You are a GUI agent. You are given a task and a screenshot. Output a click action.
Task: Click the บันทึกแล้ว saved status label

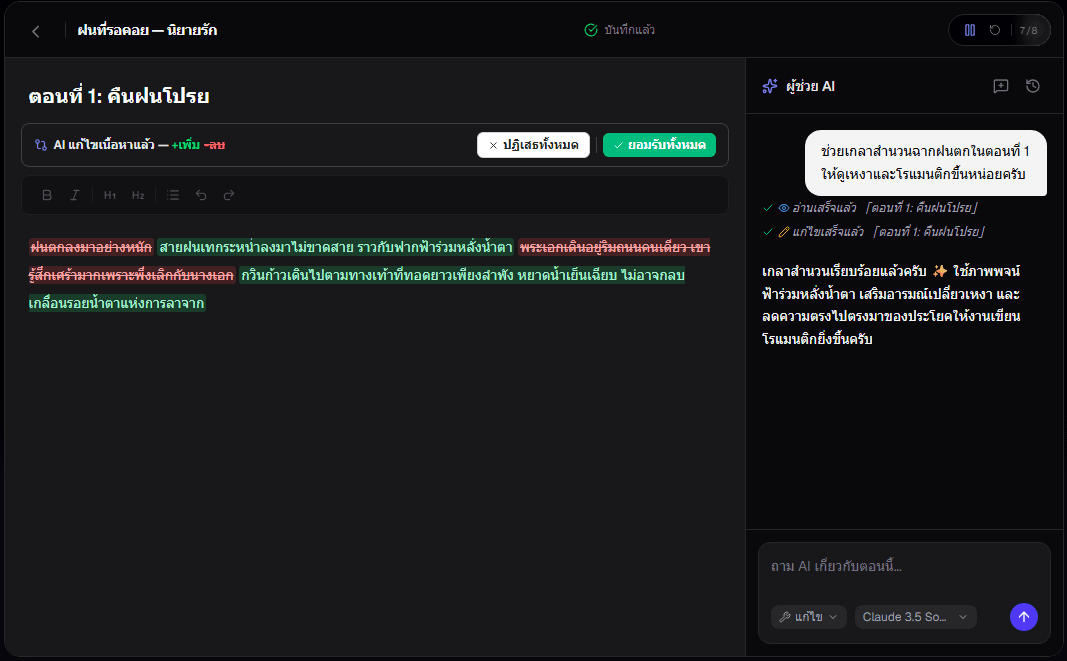629,30
